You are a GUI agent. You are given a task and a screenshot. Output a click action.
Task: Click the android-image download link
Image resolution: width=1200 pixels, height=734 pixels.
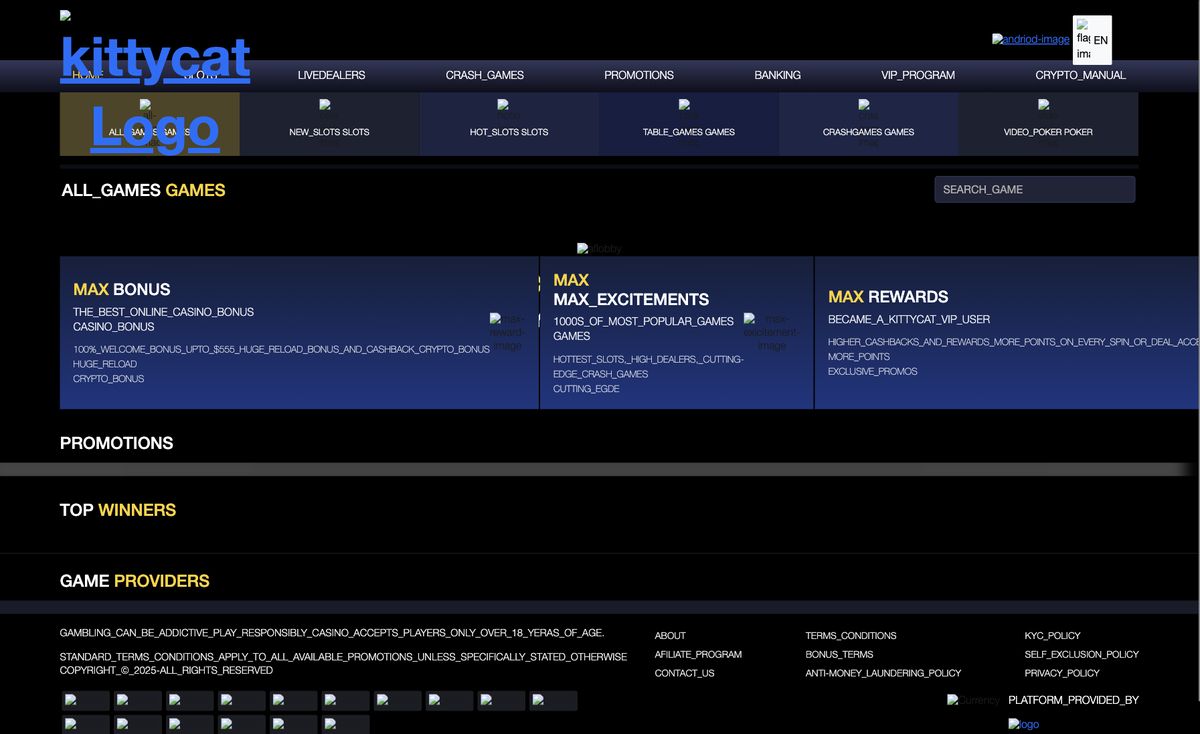(1031, 39)
